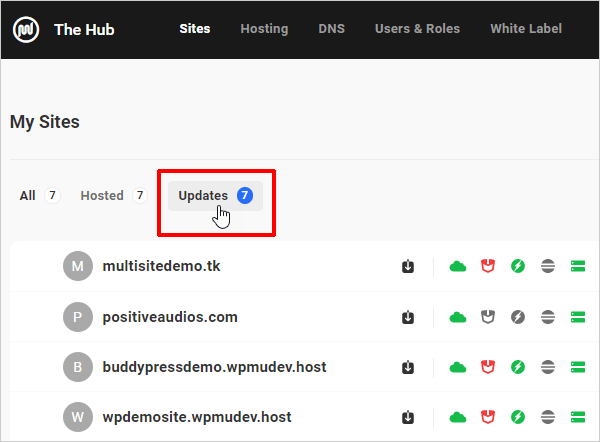Click green performance bolt for wpdemosite.wpmudev.host
The width and height of the screenshot is (600, 442).
pos(518,417)
